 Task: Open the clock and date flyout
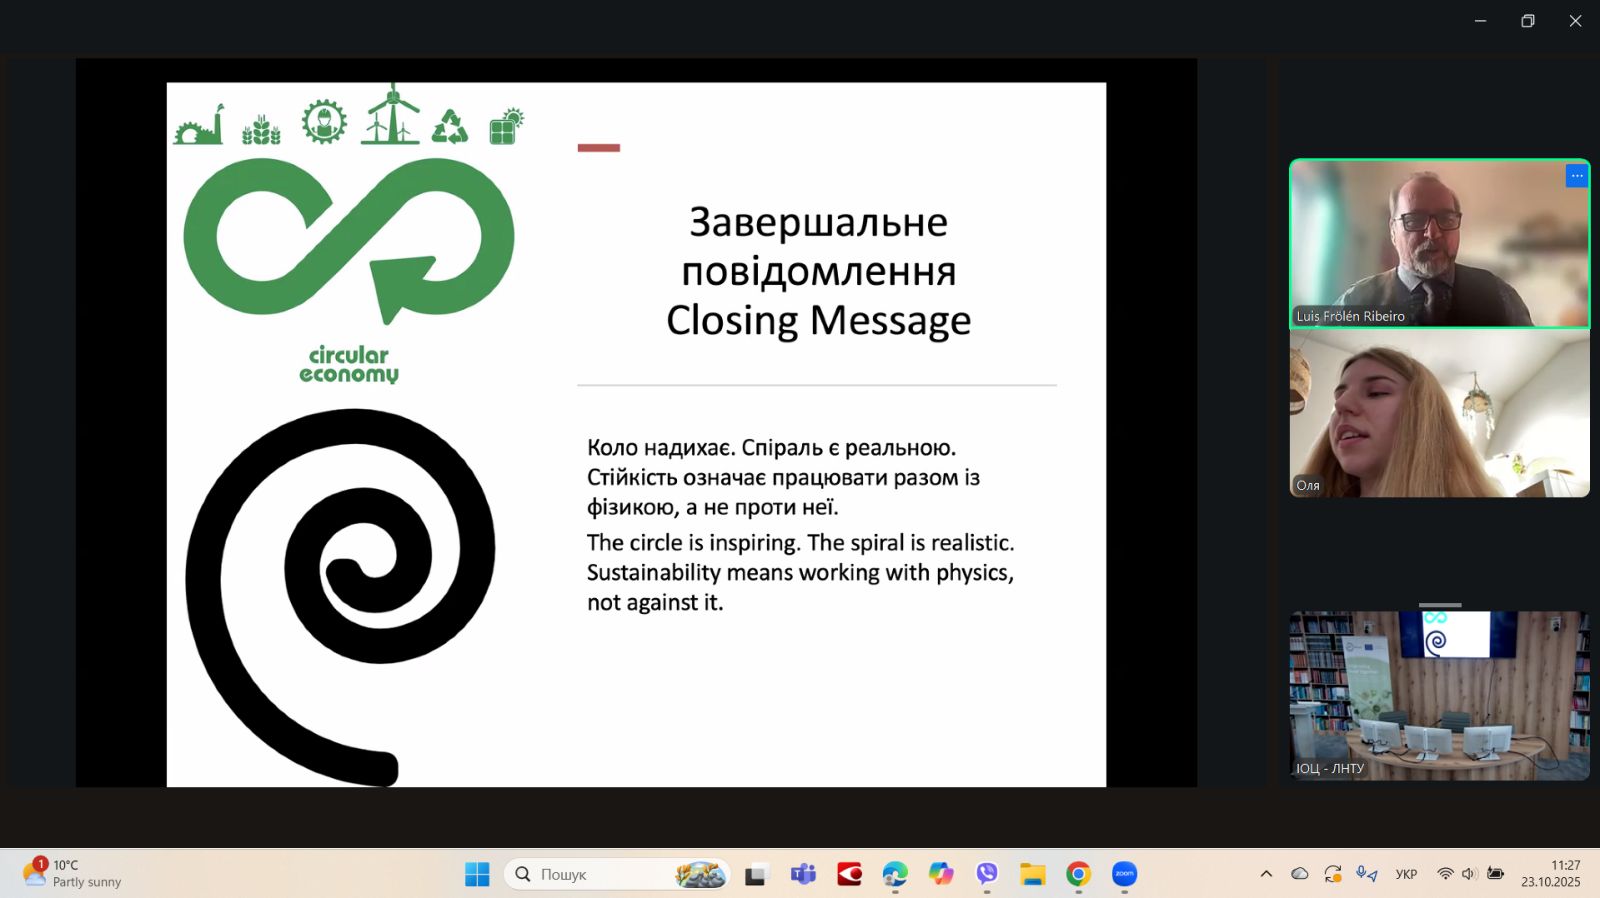[x=1551, y=873]
